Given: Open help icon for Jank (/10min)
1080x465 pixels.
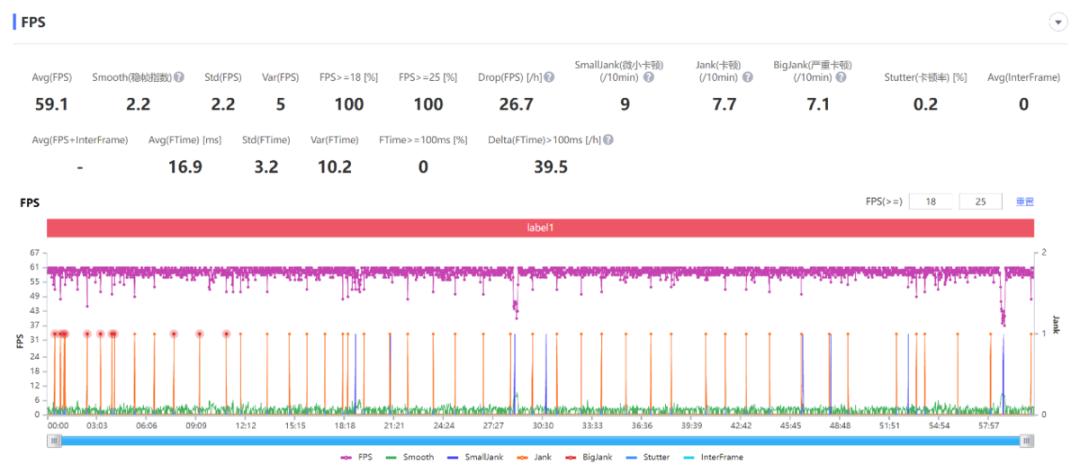Looking at the screenshot, I should pyautogui.click(x=747, y=77).
